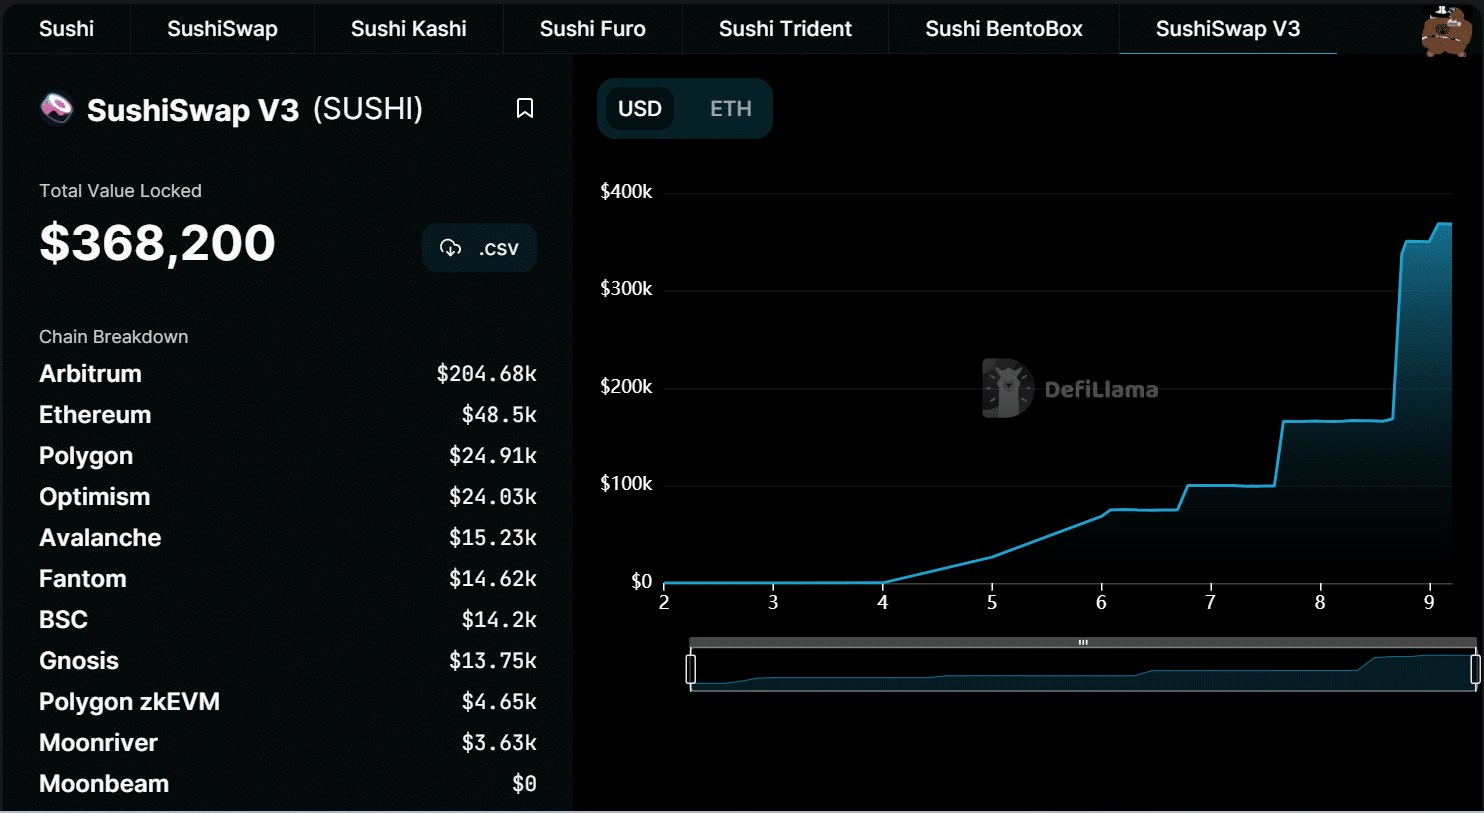
Task: Switch chart denomination to ETH
Action: [731, 109]
